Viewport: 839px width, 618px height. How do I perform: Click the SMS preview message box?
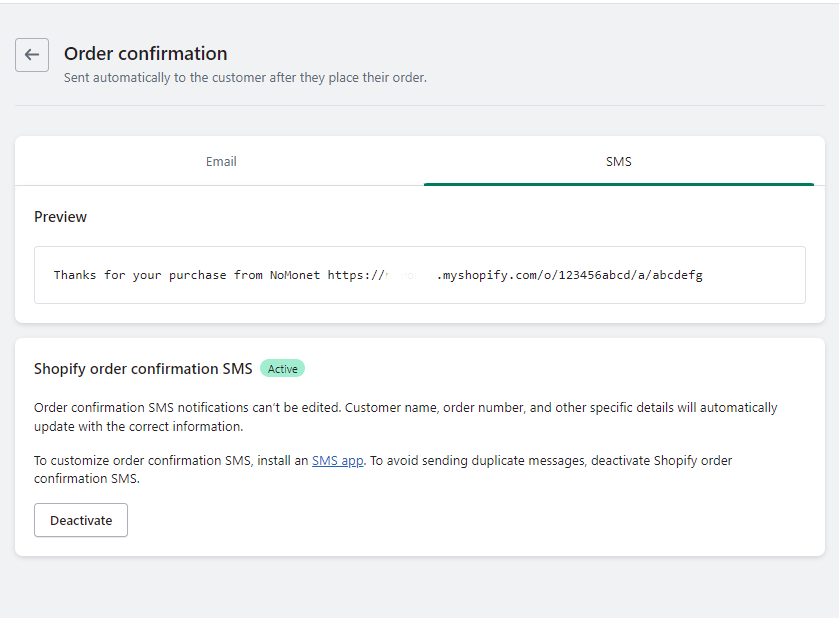click(419, 275)
